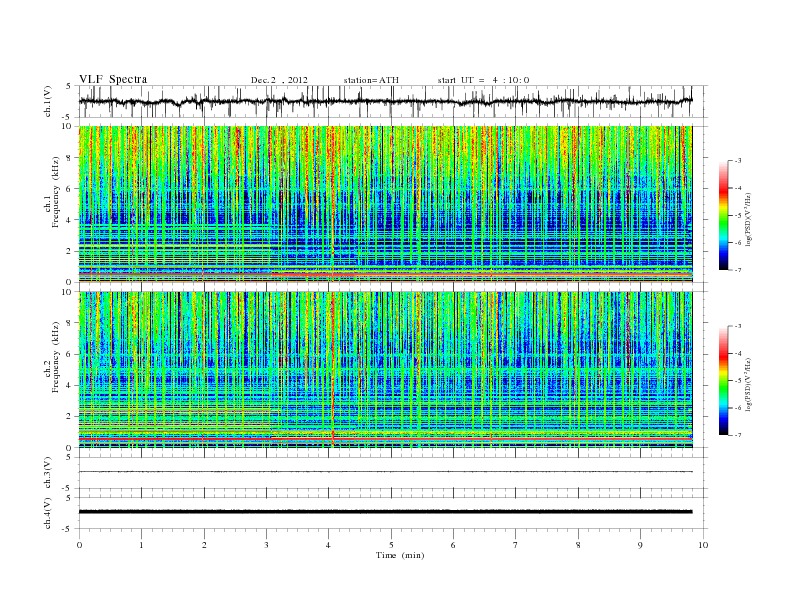Click time axis tick label "9"

[x=640, y=545]
